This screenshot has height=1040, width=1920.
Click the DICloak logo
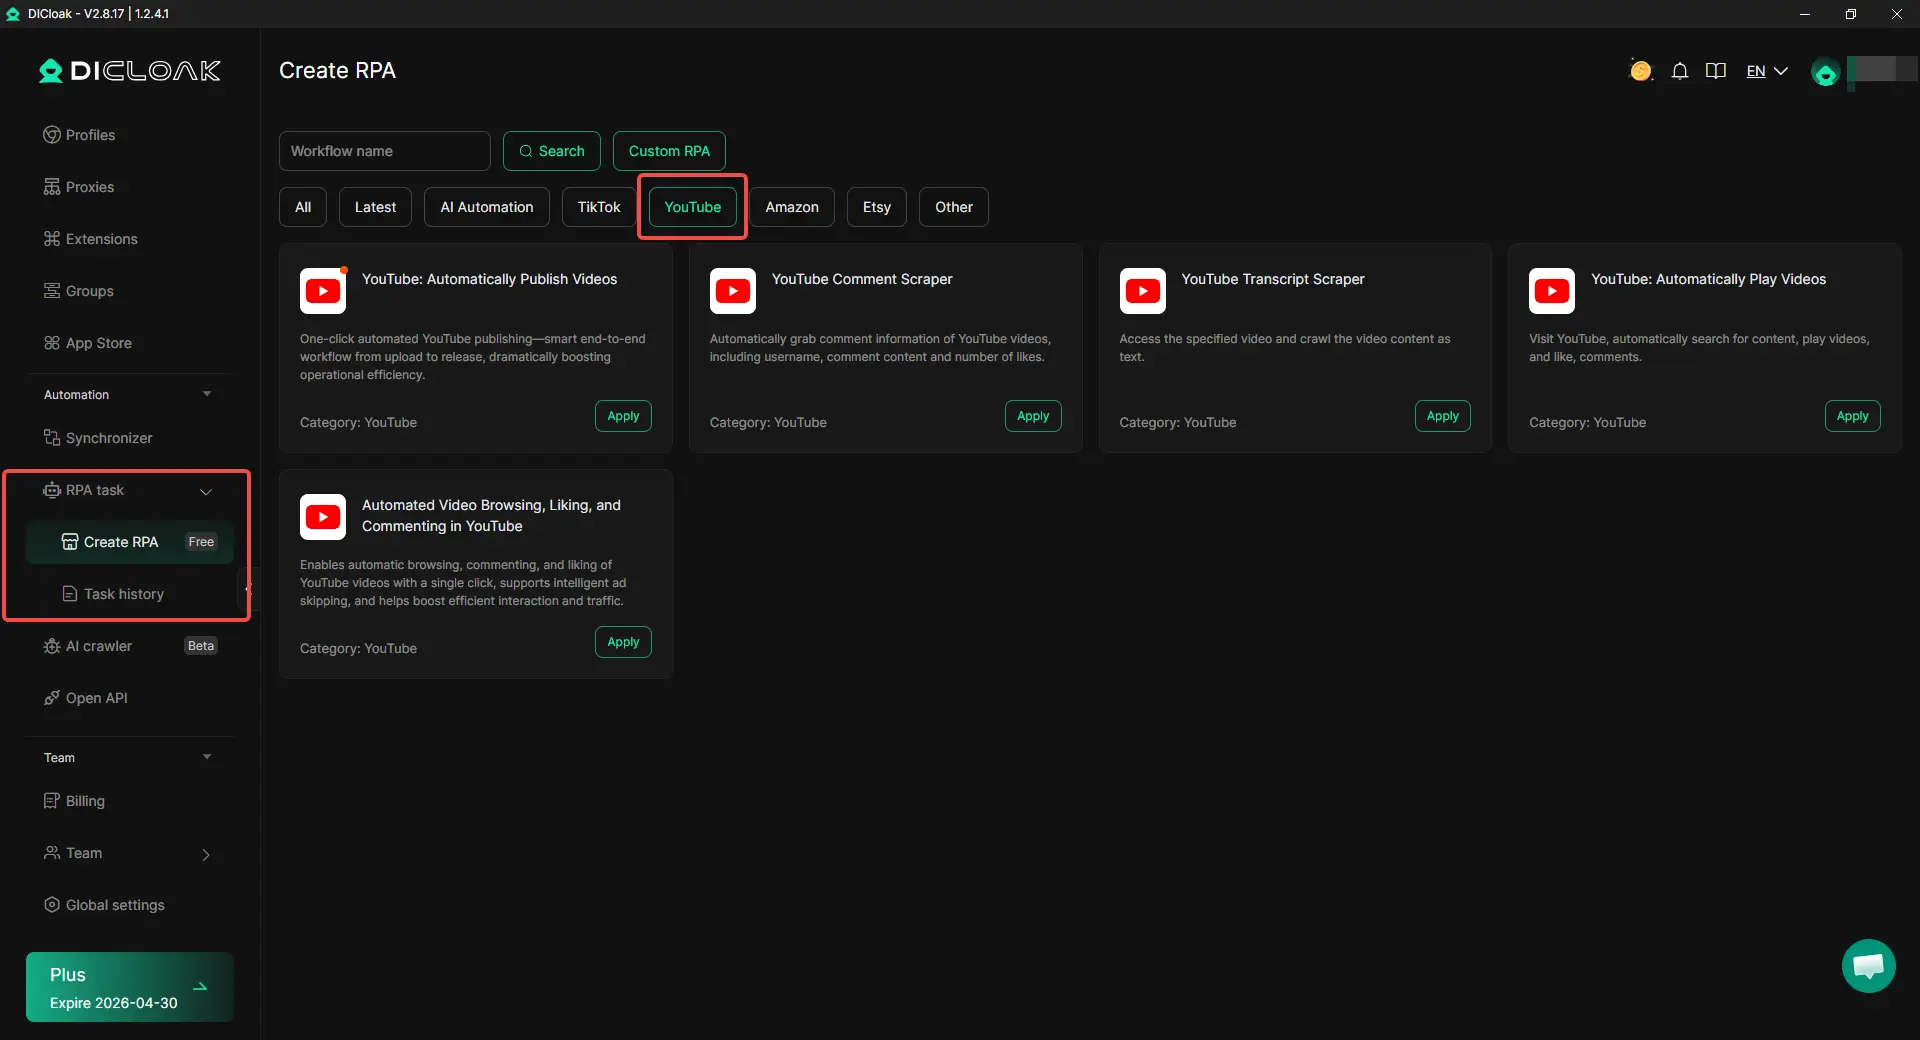click(130, 71)
